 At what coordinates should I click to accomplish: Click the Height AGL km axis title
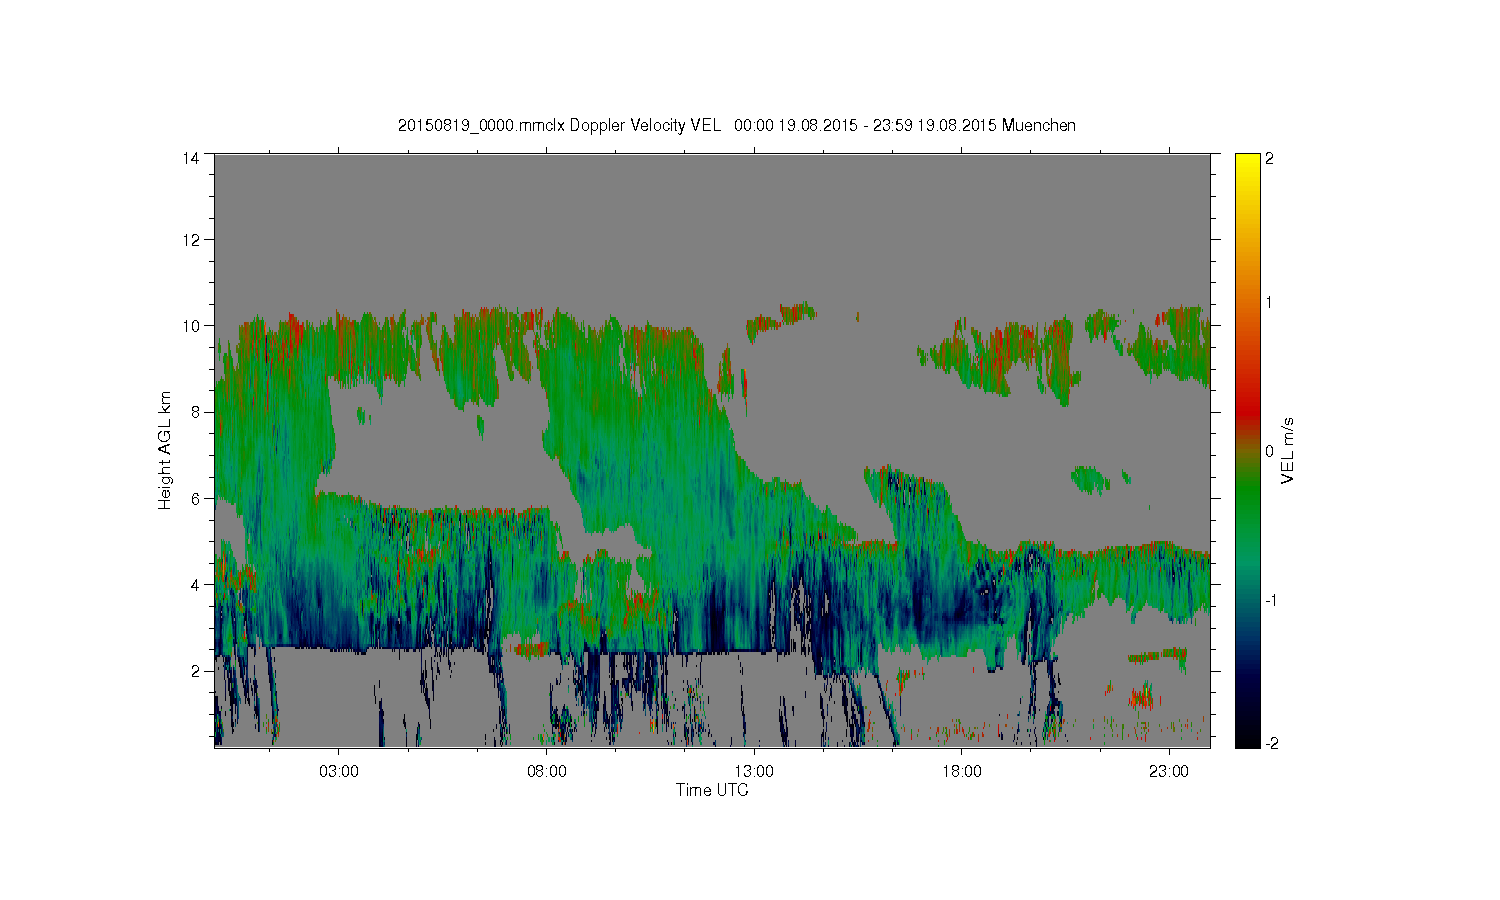[x=165, y=450]
